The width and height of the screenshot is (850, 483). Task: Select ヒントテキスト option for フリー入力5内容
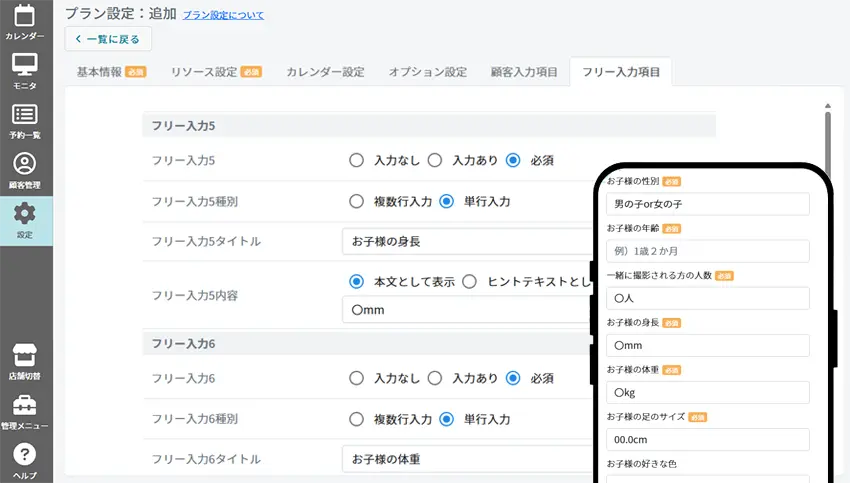tap(469, 282)
